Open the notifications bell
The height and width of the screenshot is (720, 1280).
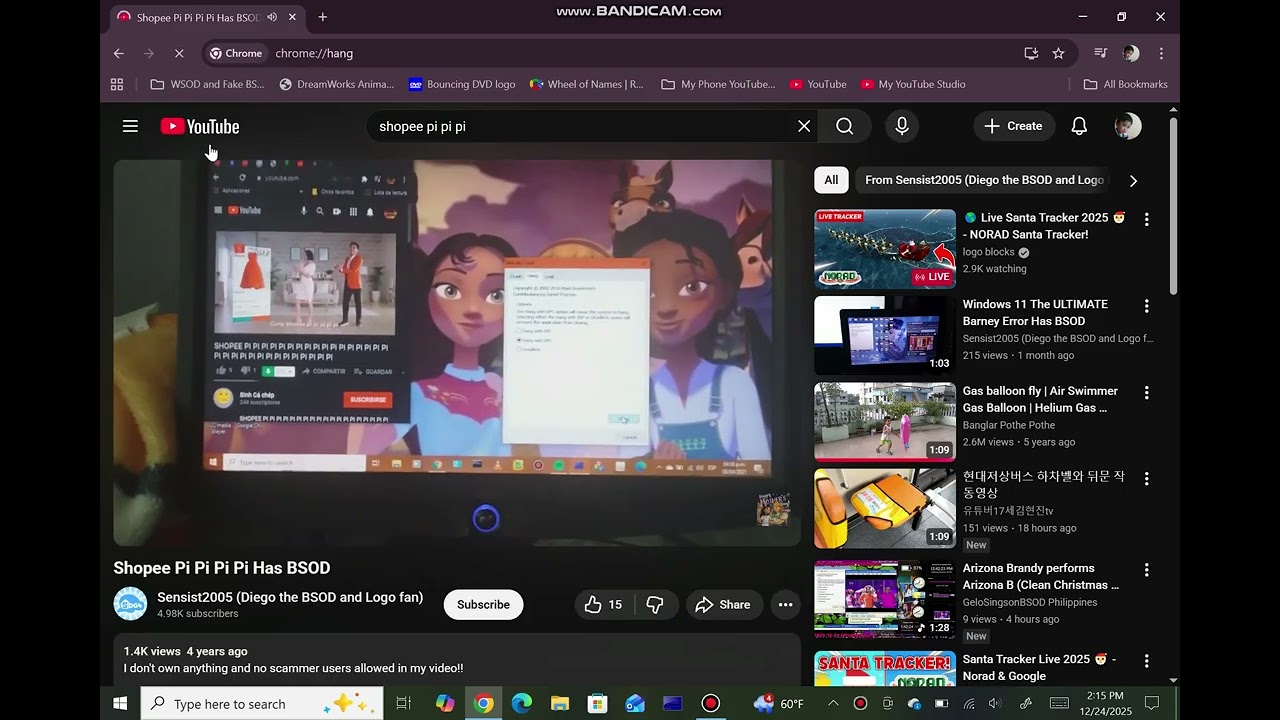click(1079, 126)
